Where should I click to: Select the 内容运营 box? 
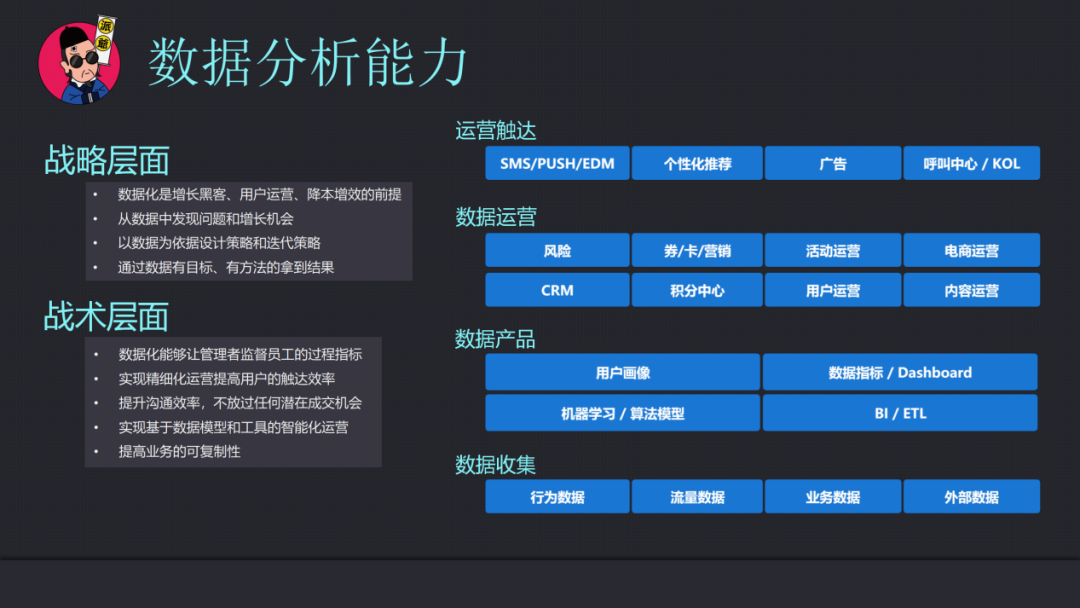pyautogui.click(x=971, y=290)
